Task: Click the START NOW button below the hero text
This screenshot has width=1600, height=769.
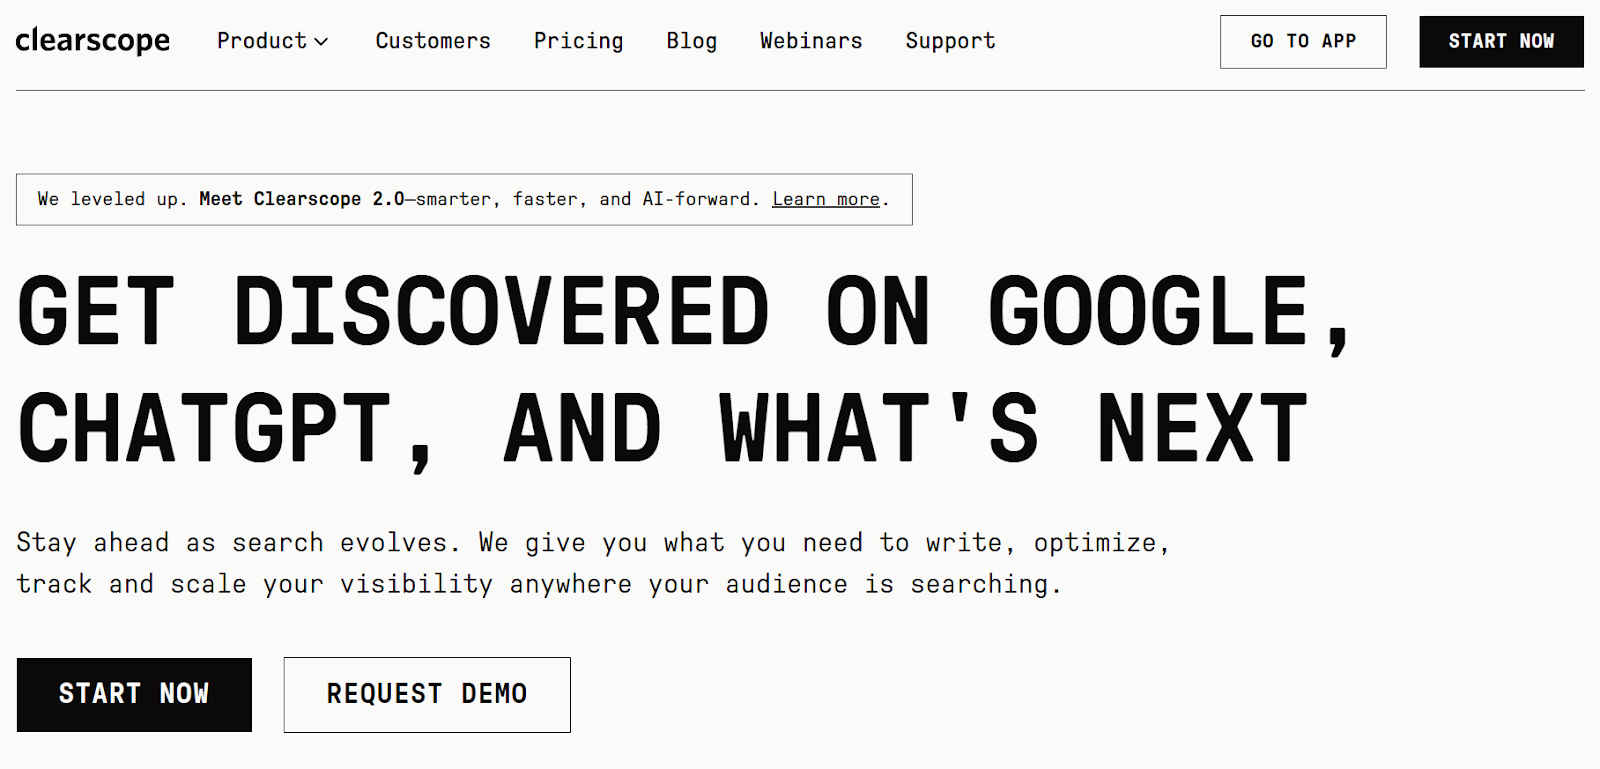Action: click(134, 695)
